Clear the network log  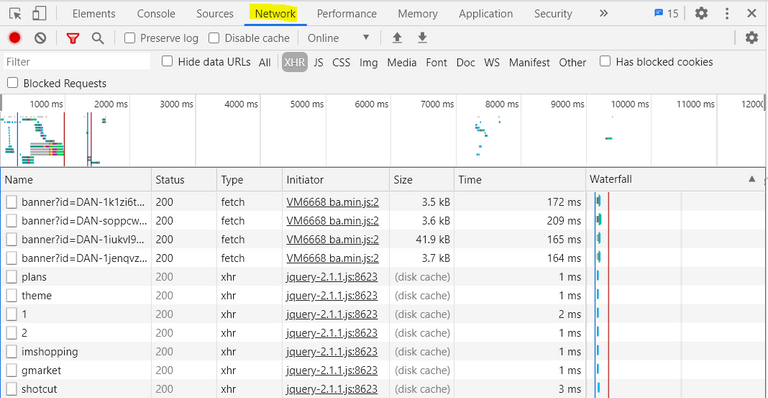(41, 38)
